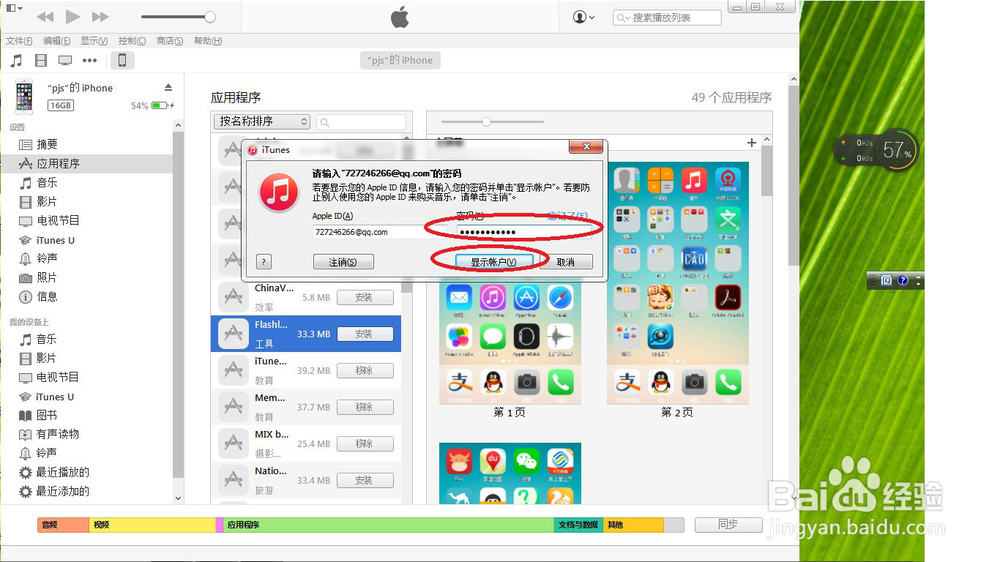Click the app list search box
The width and height of the screenshot is (1000, 562).
pos(362,122)
